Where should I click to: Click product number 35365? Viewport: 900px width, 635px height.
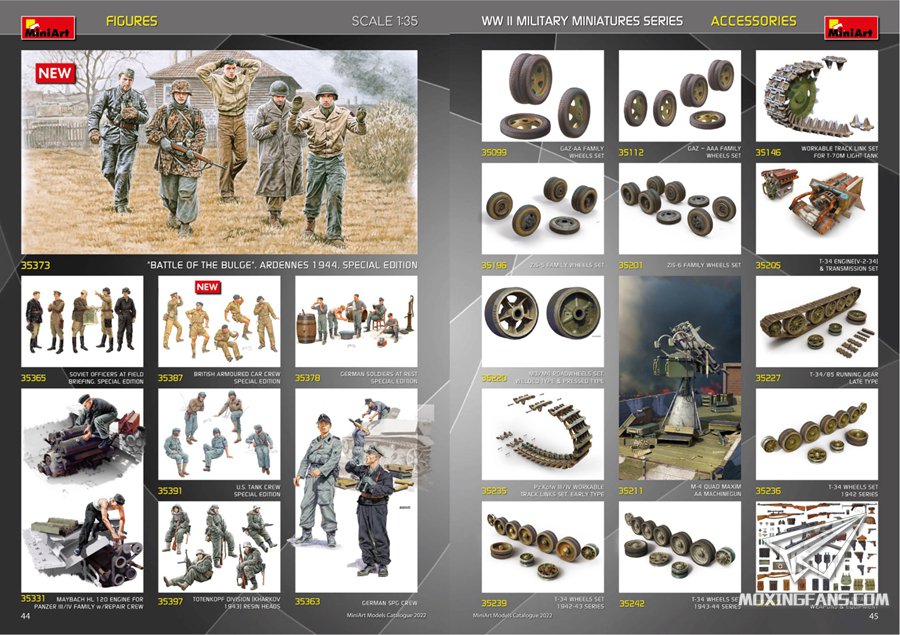(33, 378)
